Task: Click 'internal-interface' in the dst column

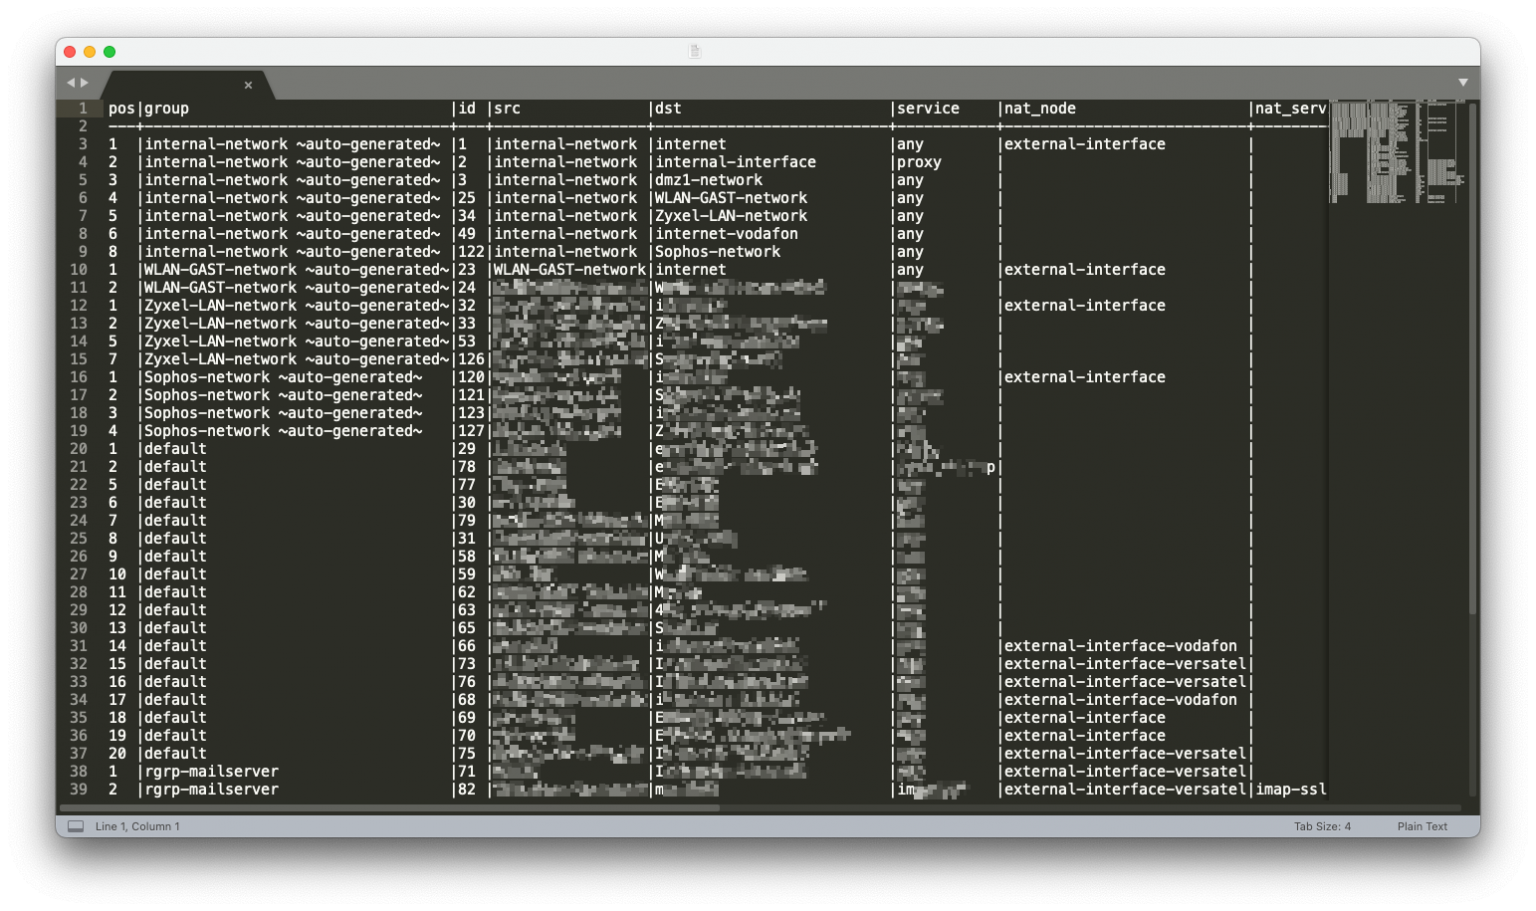Action: (736, 162)
